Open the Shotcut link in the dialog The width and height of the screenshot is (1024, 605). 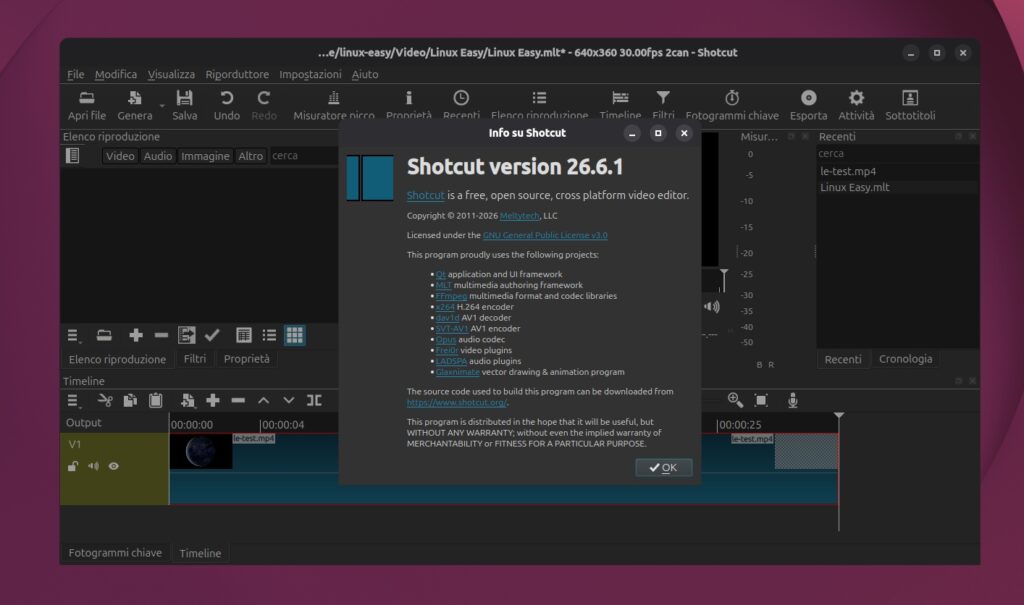pyautogui.click(x=425, y=195)
